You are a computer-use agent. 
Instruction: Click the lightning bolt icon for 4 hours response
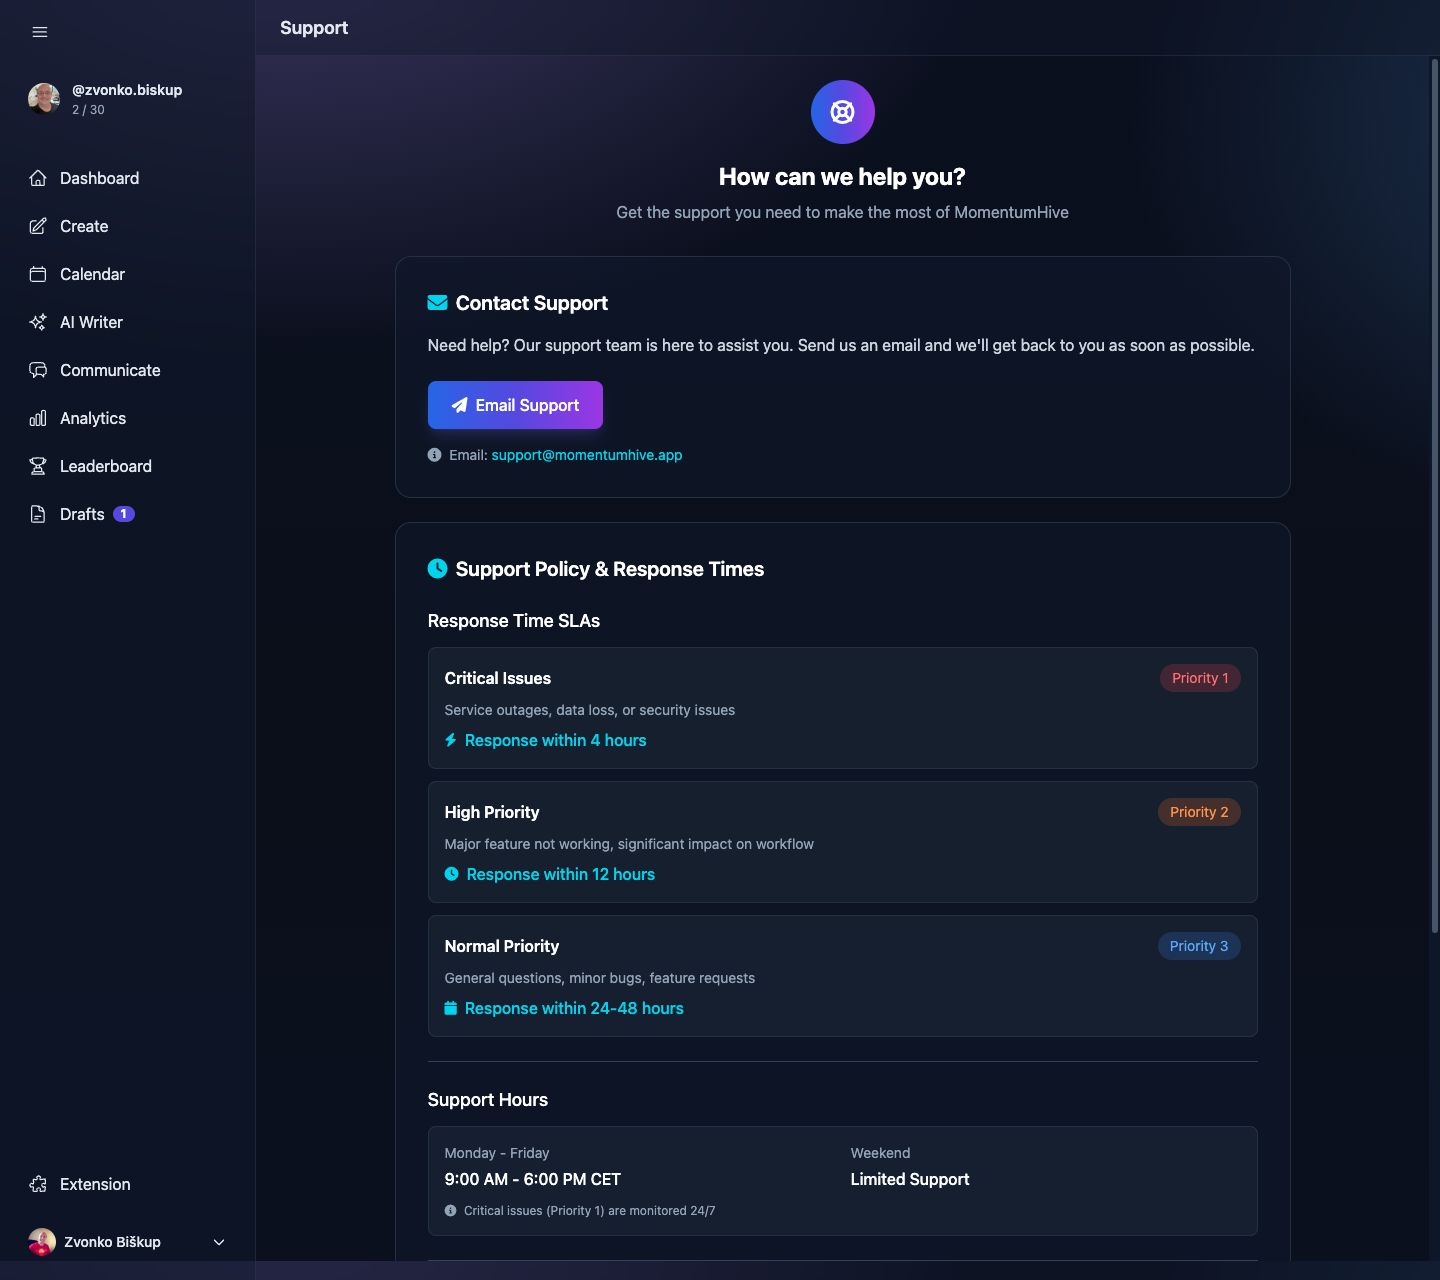coord(451,740)
